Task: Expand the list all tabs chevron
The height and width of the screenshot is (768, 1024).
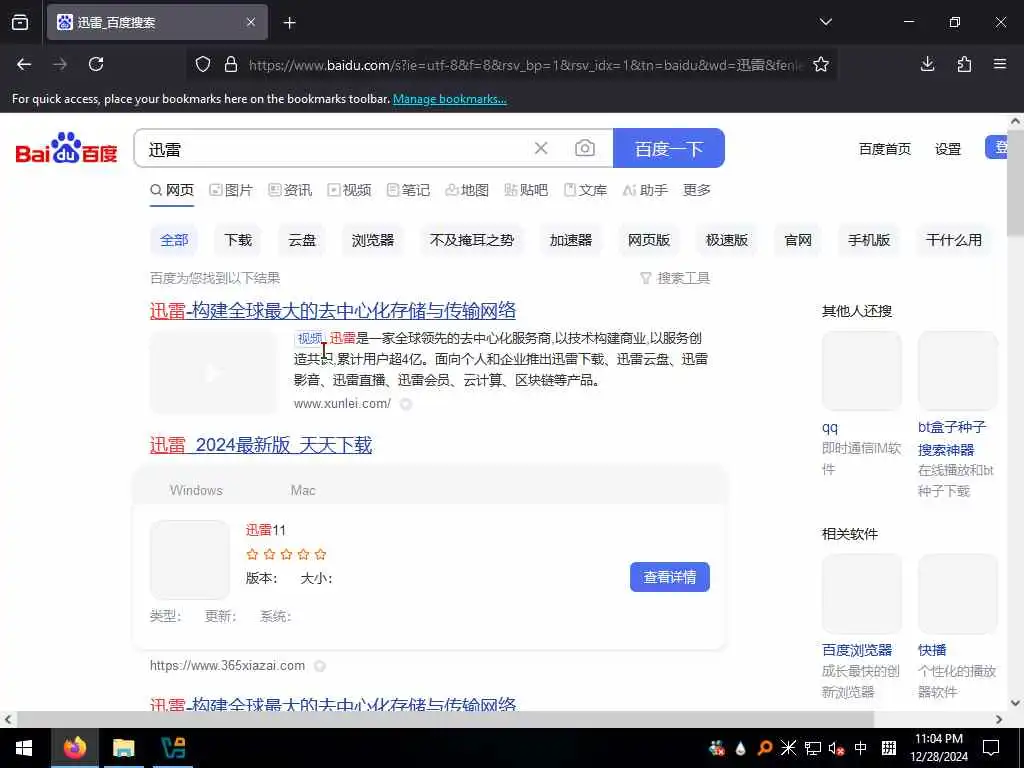Action: [825, 22]
